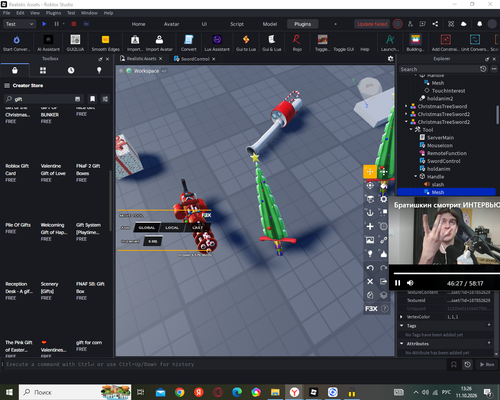This screenshot has height=400, width=500.
Task: Toggle the Toolbox saved bookmark filter
Action: click(x=92, y=99)
